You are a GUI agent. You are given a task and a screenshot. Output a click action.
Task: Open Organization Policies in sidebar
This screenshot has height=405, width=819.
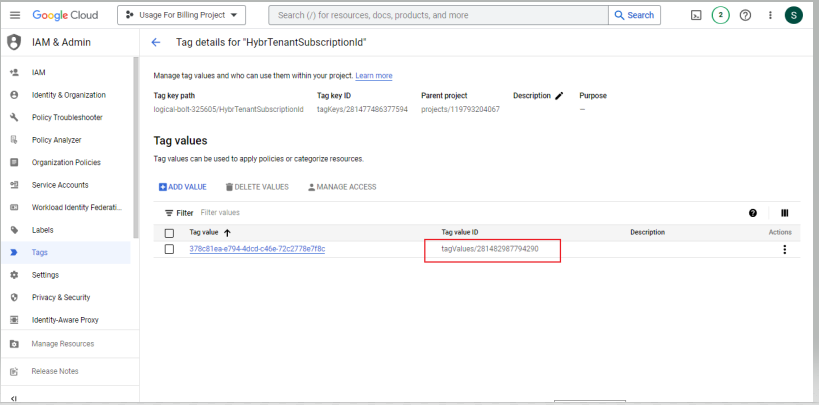66,162
